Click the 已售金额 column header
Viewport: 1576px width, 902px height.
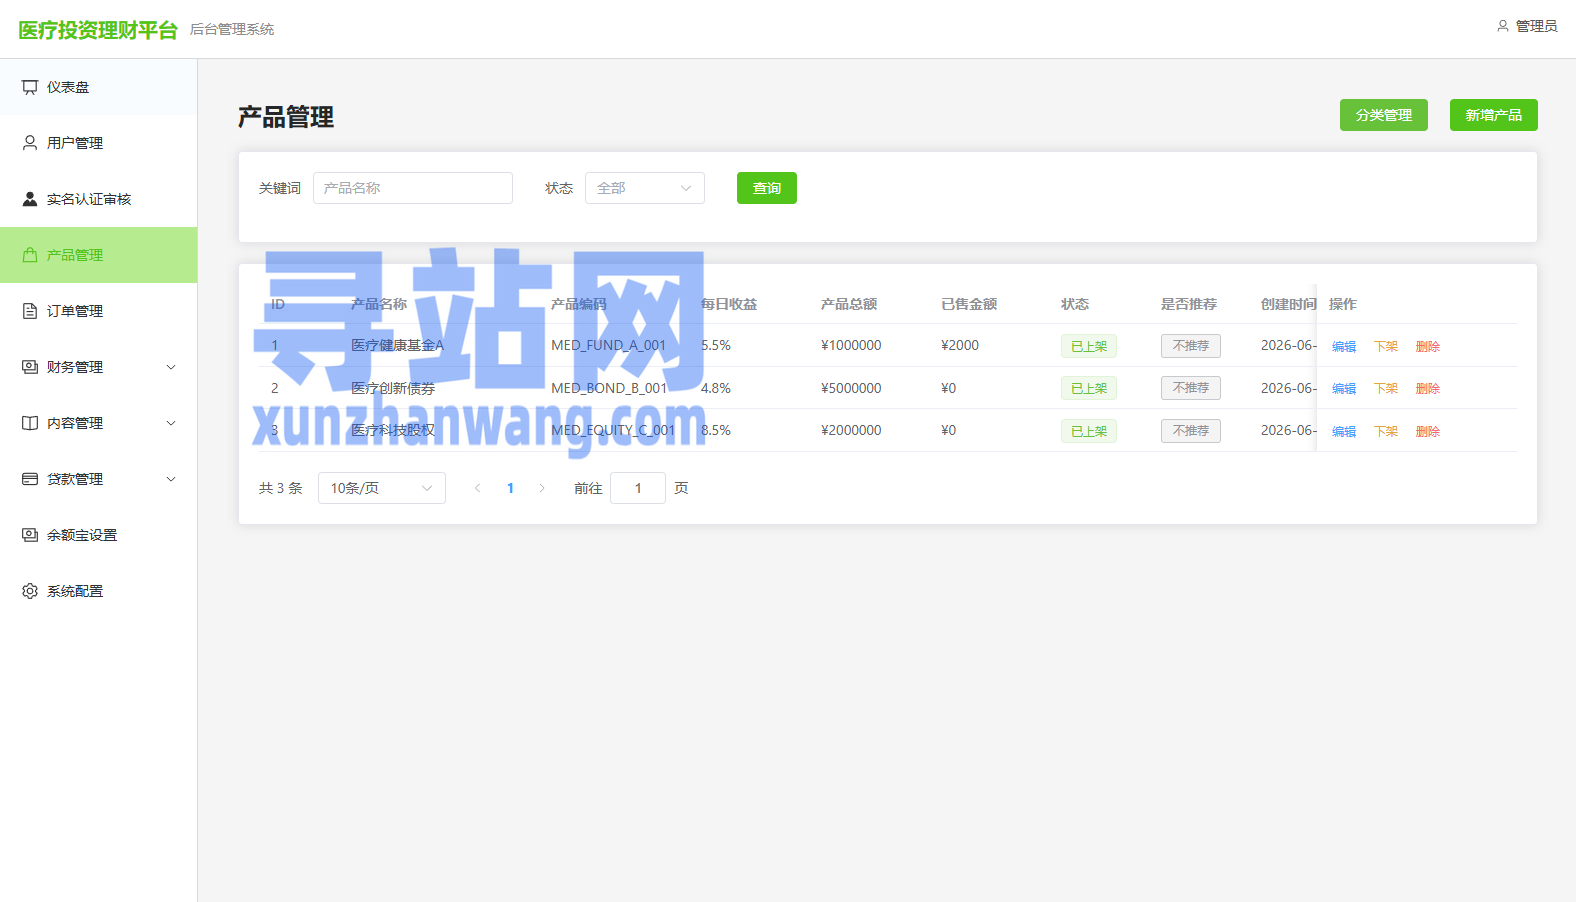coord(969,304)
